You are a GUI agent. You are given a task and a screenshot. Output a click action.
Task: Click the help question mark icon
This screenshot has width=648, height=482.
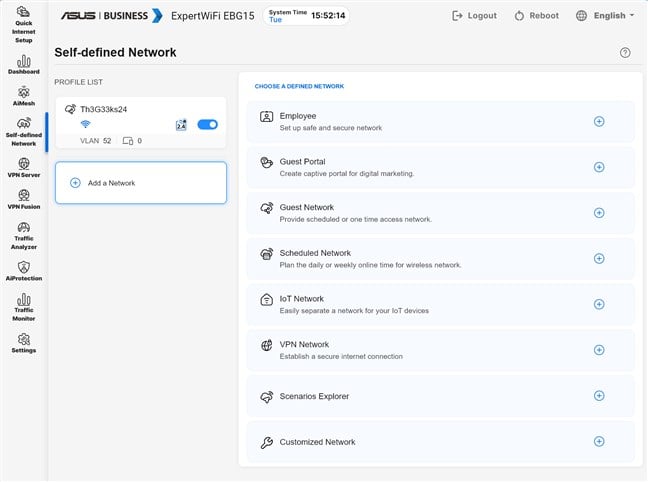tap(625, 53)
